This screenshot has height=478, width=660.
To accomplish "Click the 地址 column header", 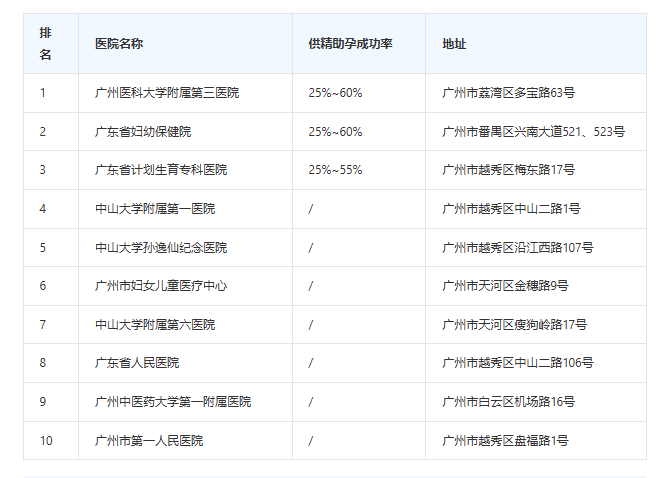I will point(454,44).
